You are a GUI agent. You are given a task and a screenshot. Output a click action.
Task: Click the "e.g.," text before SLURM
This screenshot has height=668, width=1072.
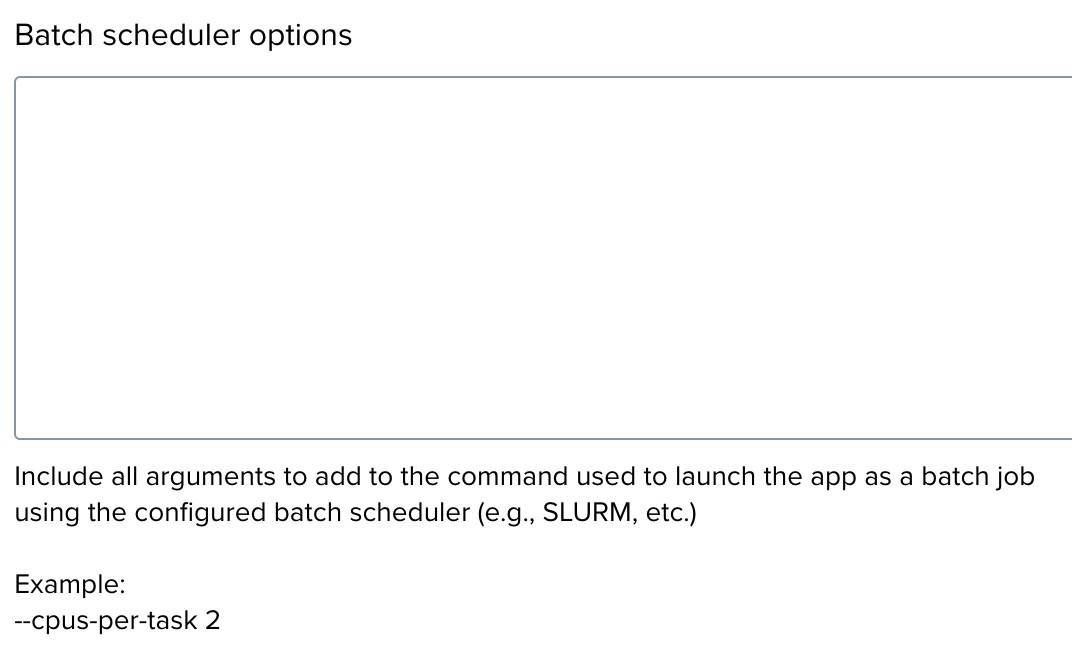click(x=506, y=514)
